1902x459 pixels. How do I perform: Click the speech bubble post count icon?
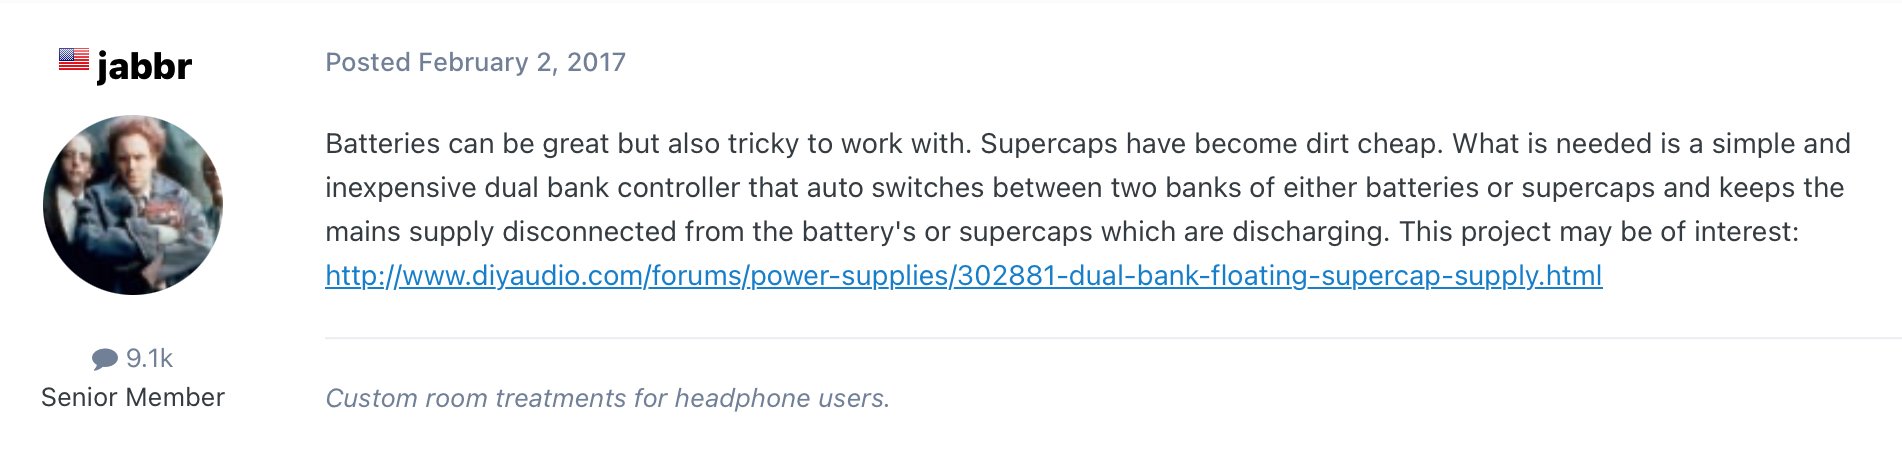(x=105, y=359)
